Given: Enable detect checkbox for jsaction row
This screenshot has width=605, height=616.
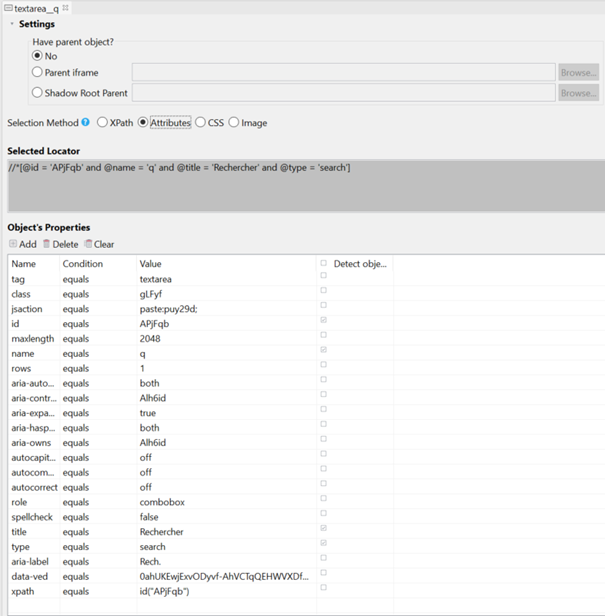Looking at the screenshot, I should click(323, 305).
